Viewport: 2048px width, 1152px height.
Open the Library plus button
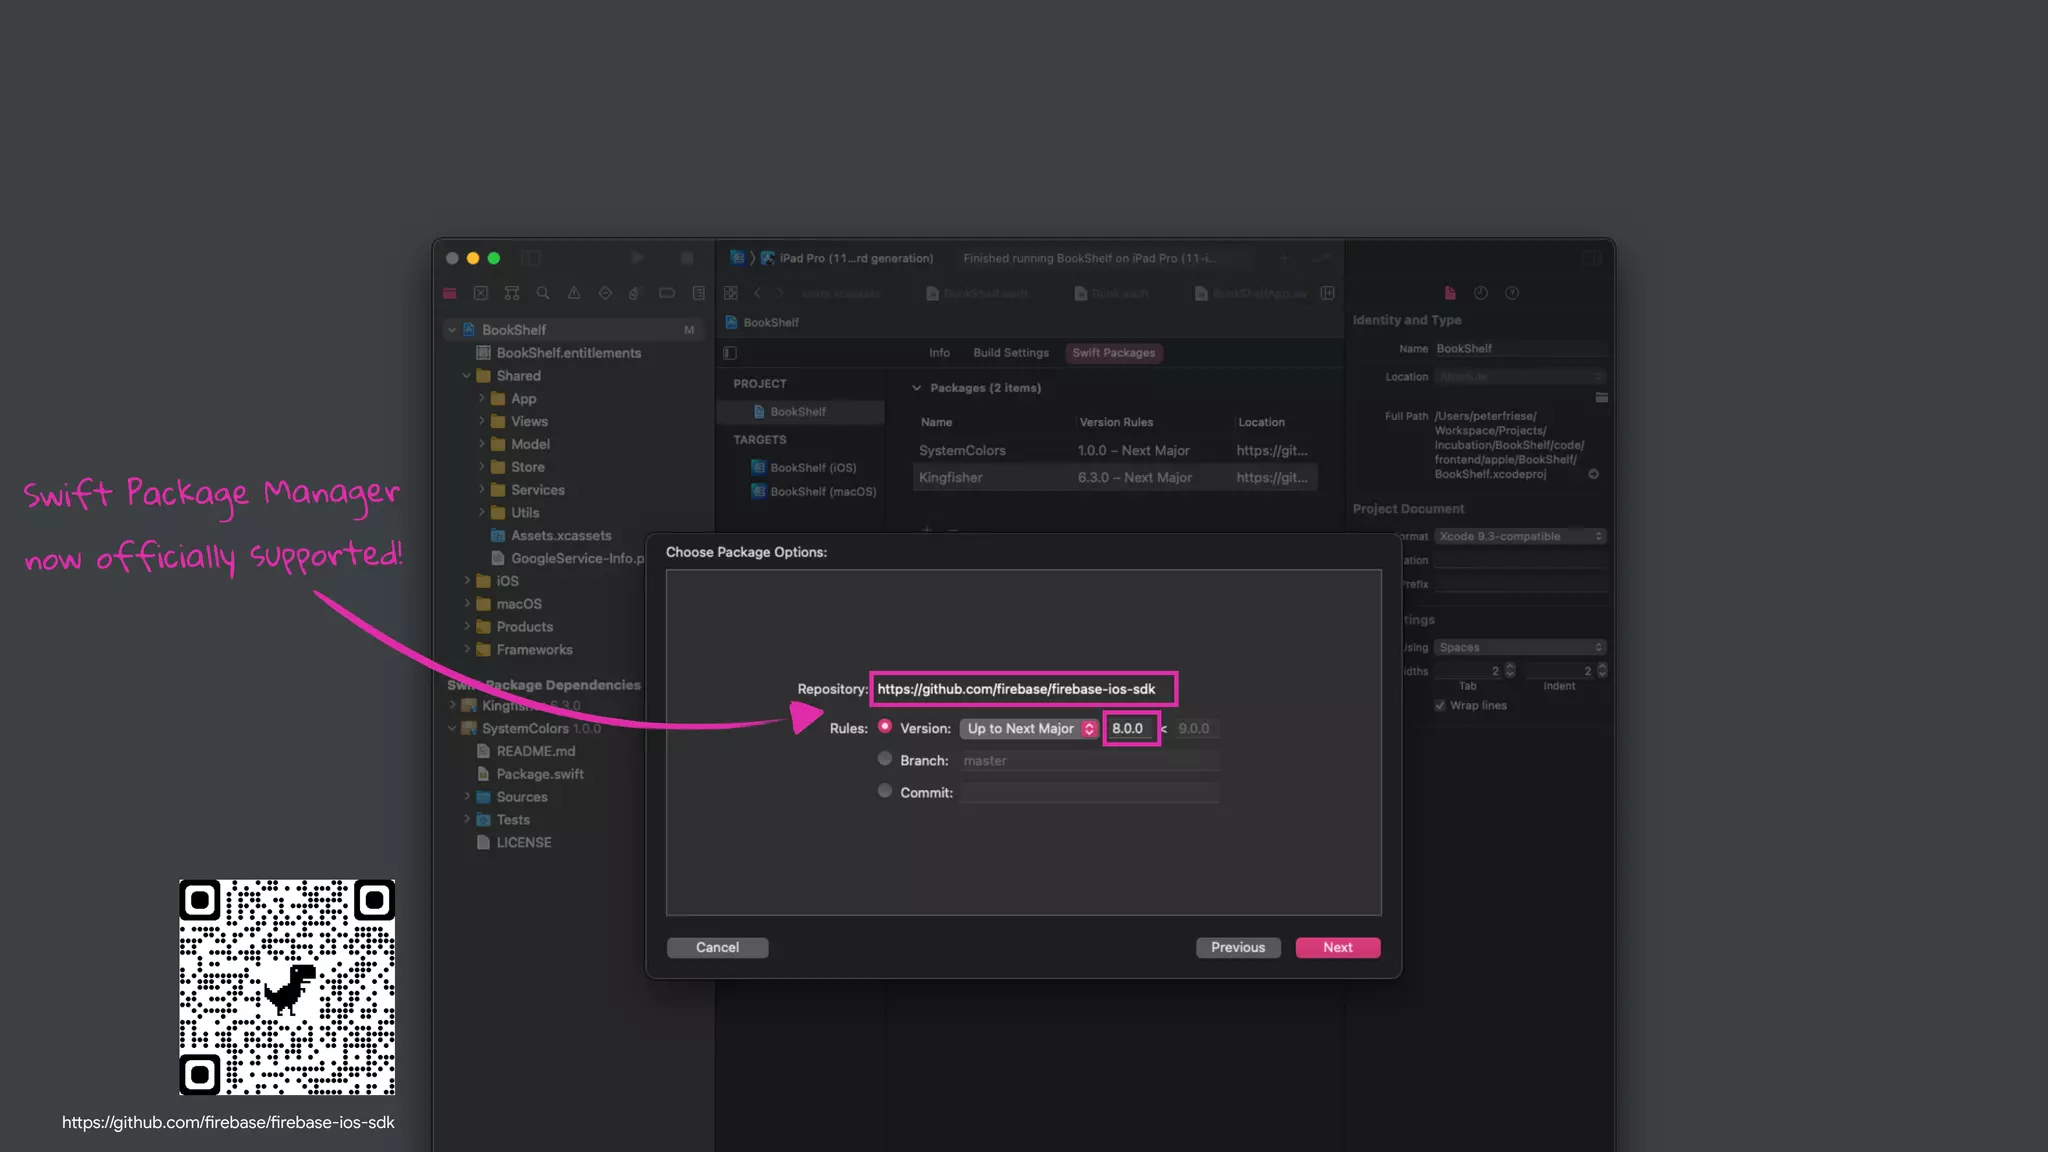pos(1286,258)
